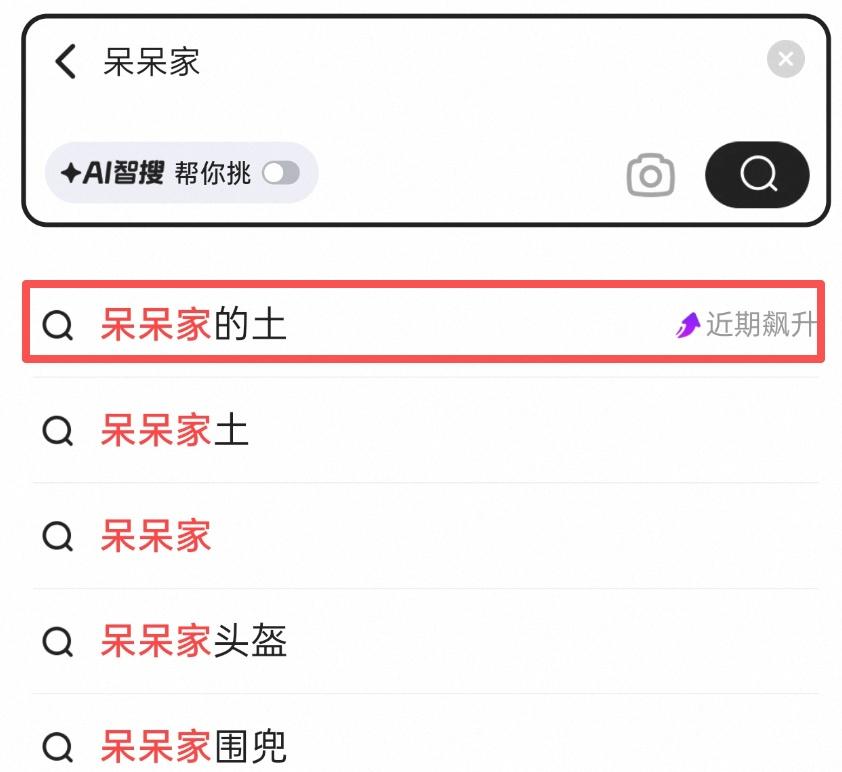The image size is (842, 772).
Task: Click the magnifier icon beside 呆呆家围兜
Action: coord(58,746)
